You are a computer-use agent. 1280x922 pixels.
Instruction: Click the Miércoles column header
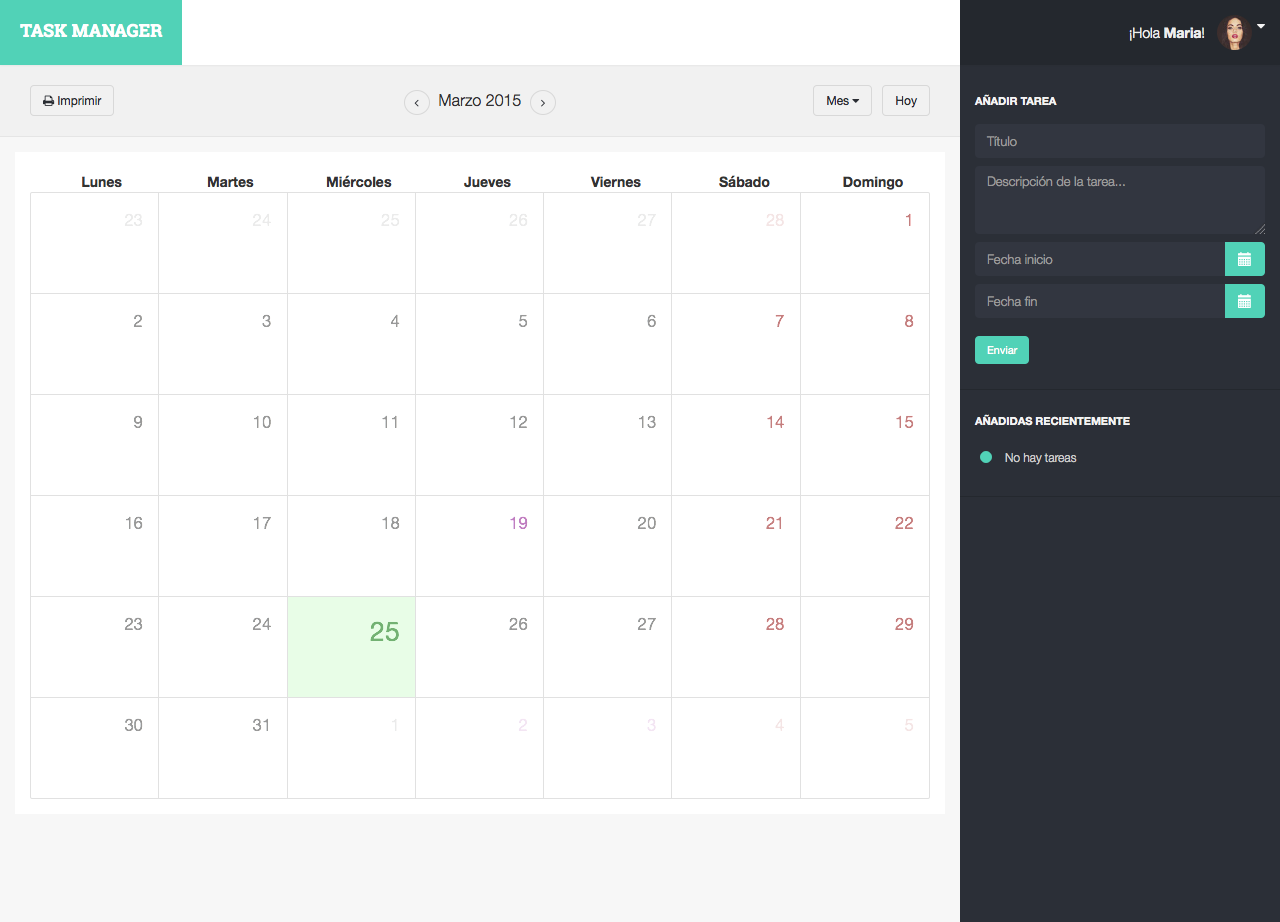pyautogui.click(x=359, y=182)
